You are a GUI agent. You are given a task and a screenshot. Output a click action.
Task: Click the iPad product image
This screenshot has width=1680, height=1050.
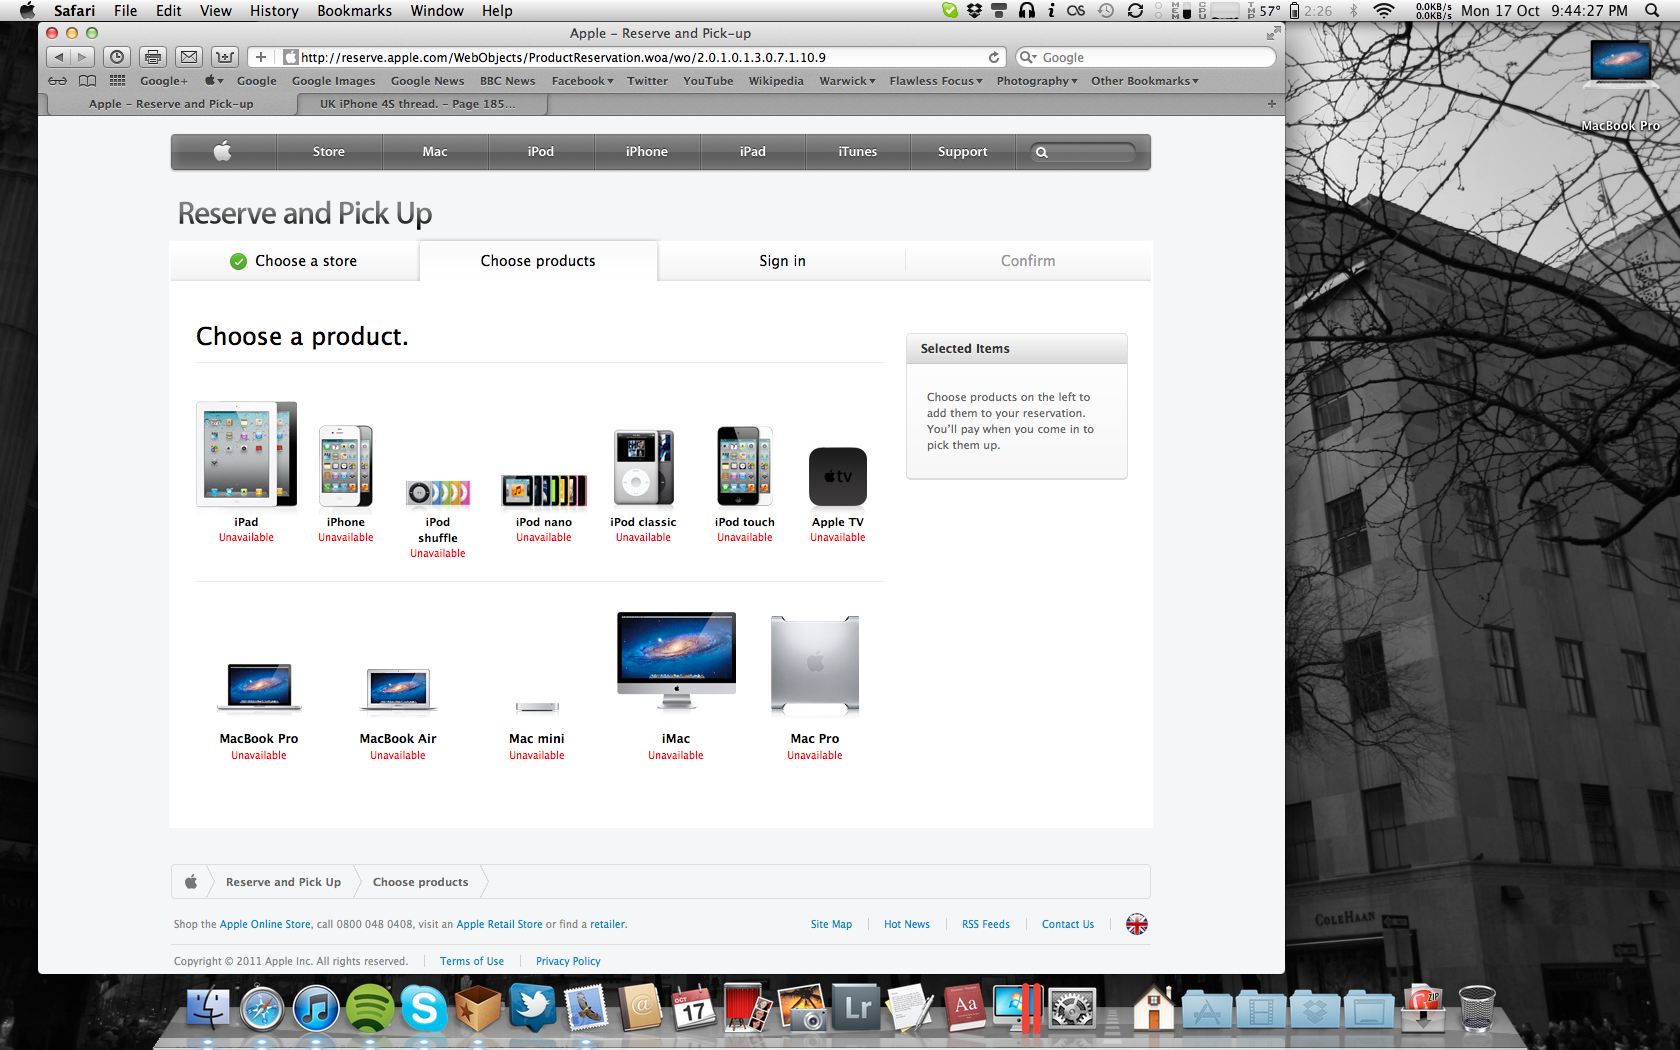(x=246, y=454)
